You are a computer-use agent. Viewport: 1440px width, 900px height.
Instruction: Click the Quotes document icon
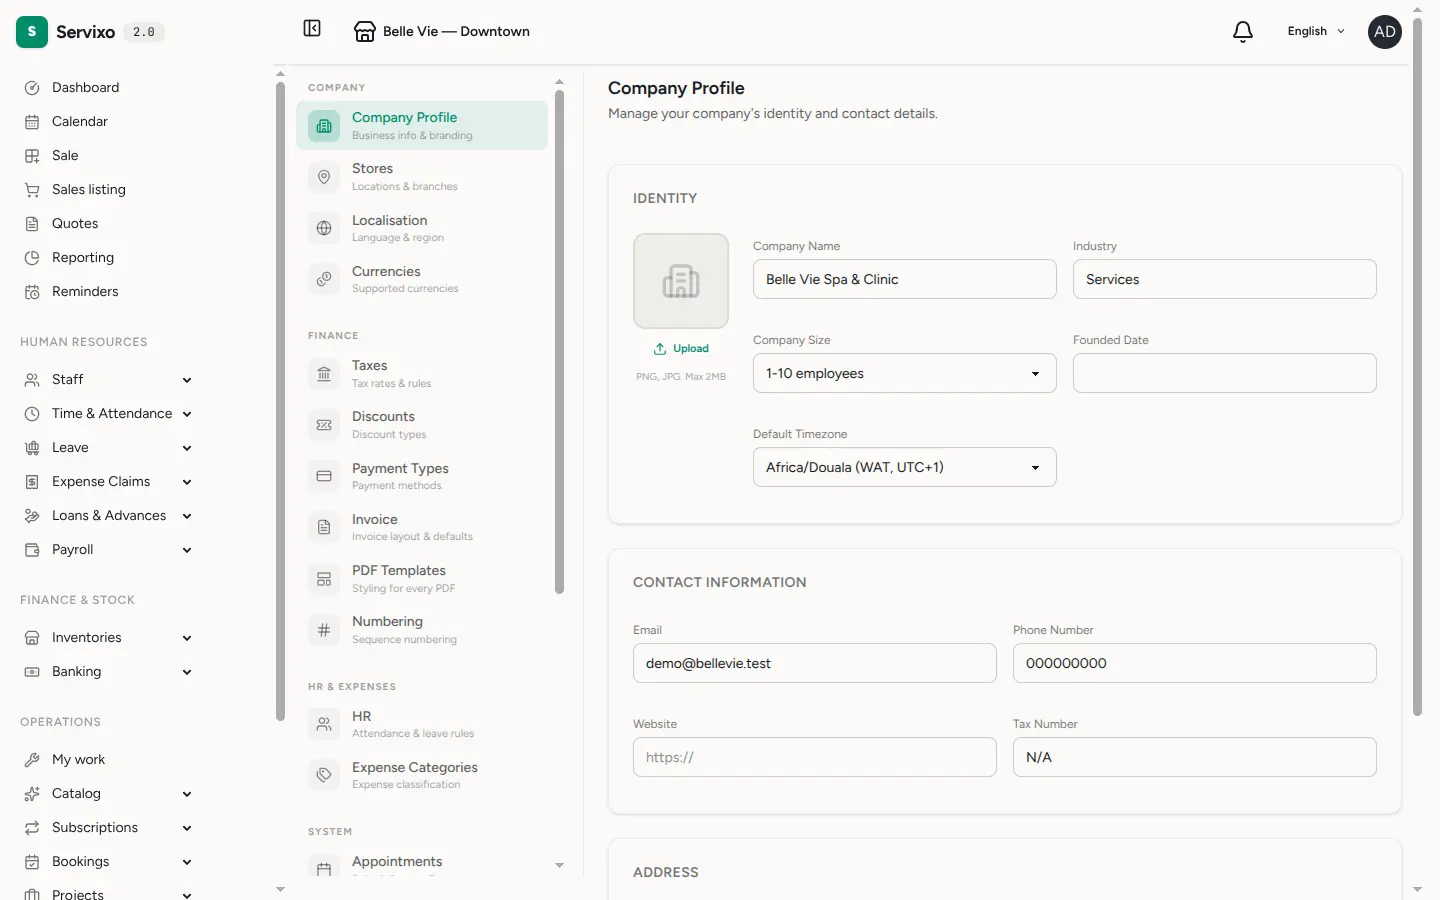[x=32, y=224]
